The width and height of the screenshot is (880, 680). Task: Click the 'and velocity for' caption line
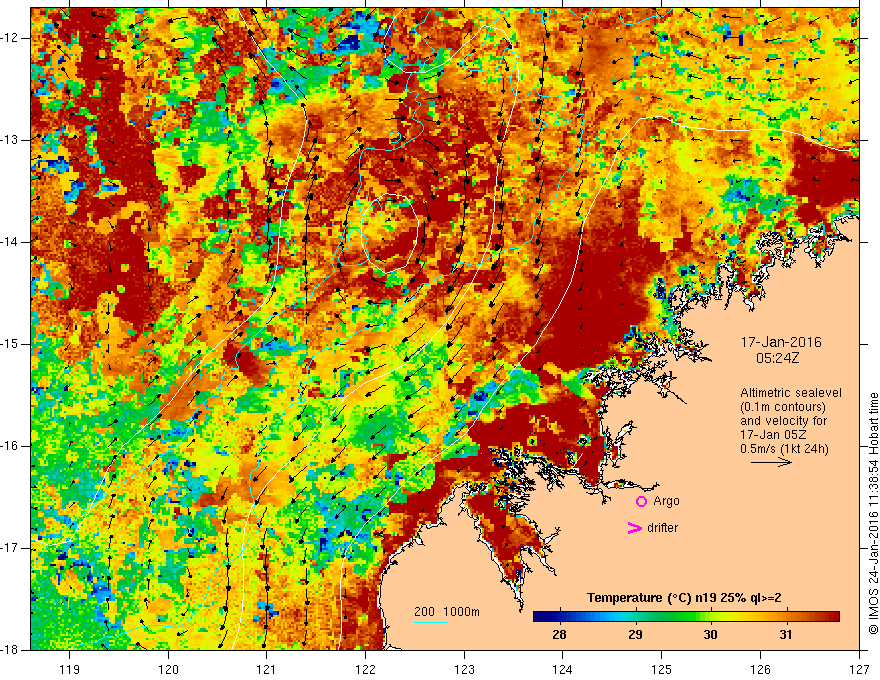pyautogui.click(x=783, y=421)
